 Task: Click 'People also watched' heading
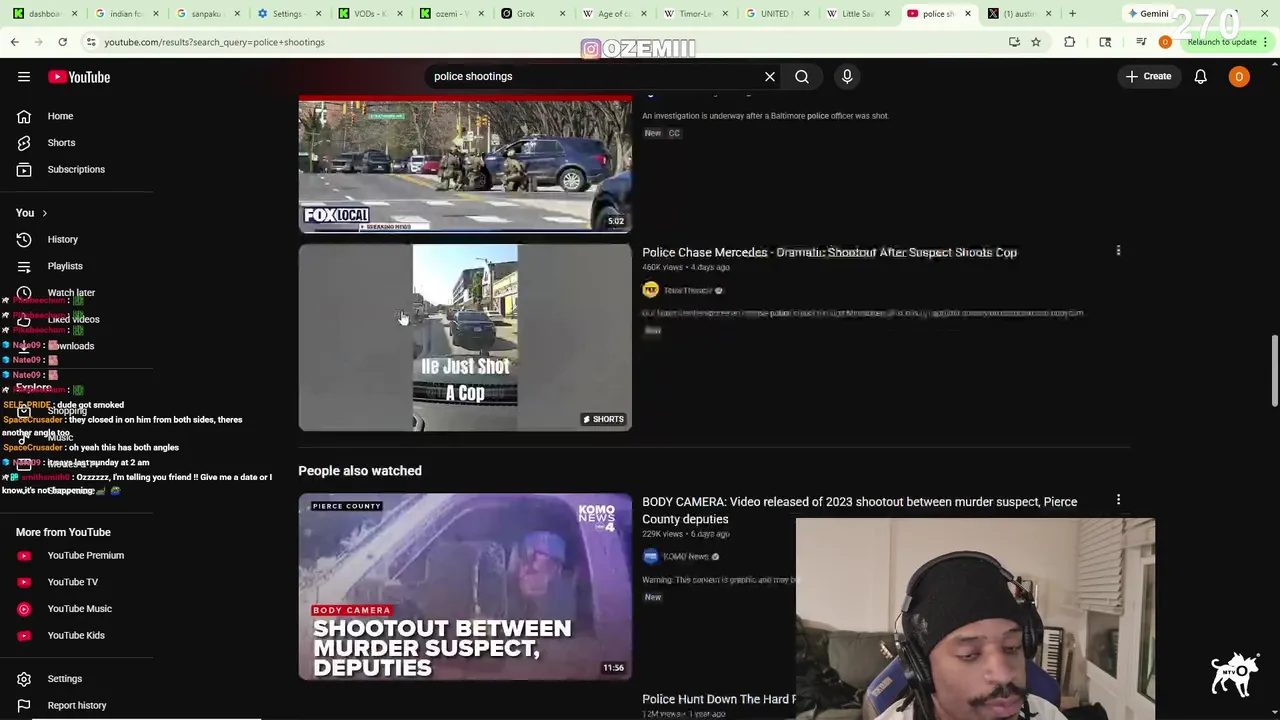tap(360, 471)
